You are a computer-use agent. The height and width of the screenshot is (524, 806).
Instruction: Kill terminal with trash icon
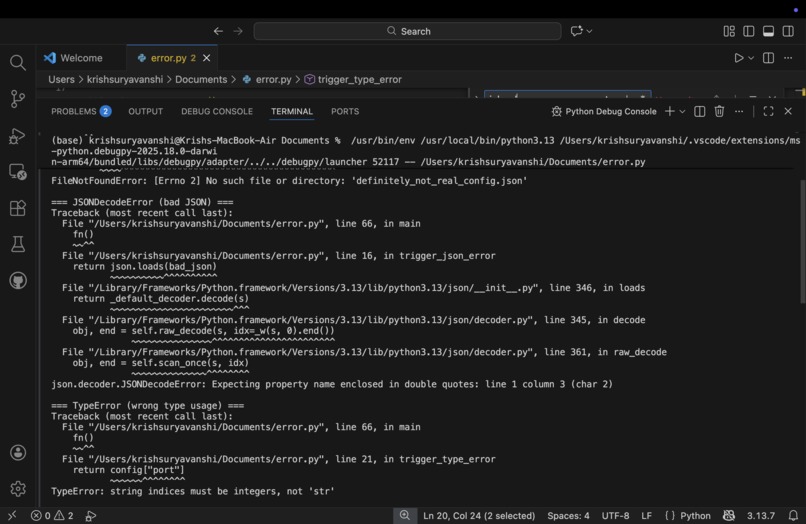tap(719, 112)
